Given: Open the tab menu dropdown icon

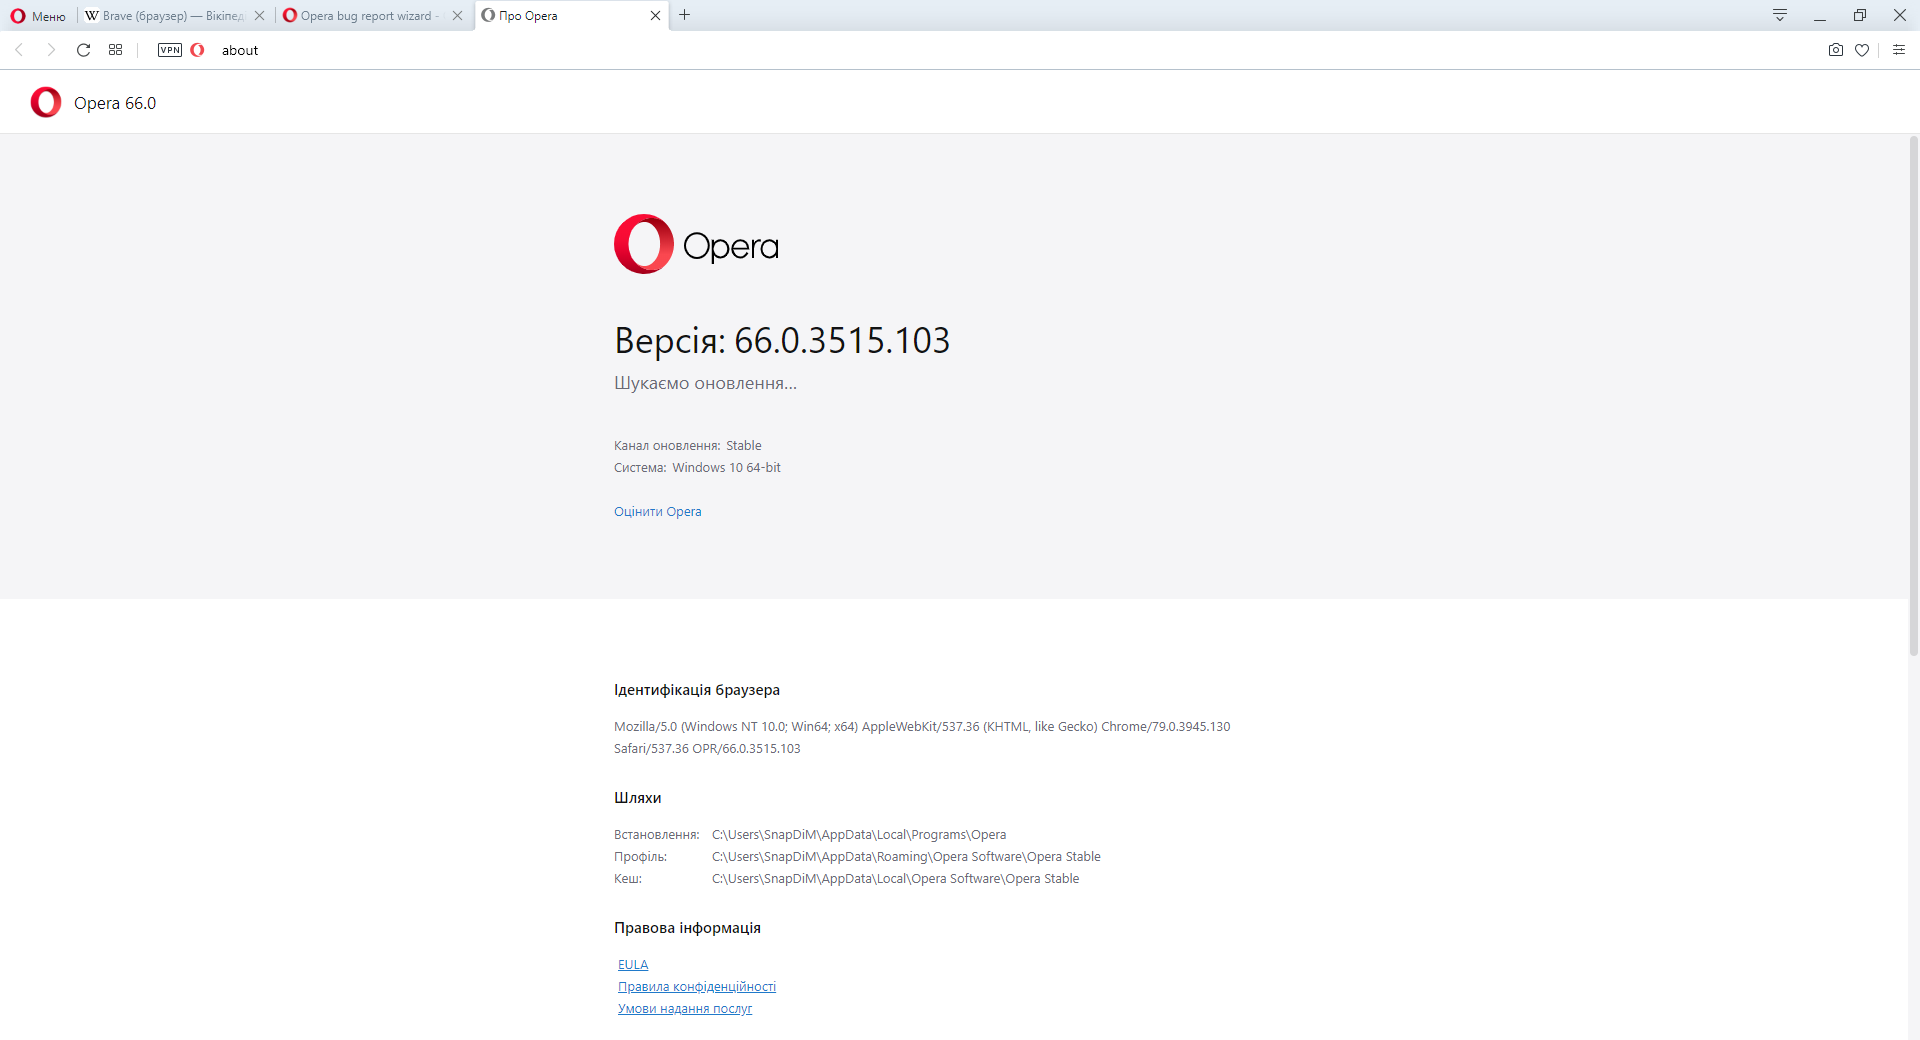Looking at the screenshot, I should 1780,15.
